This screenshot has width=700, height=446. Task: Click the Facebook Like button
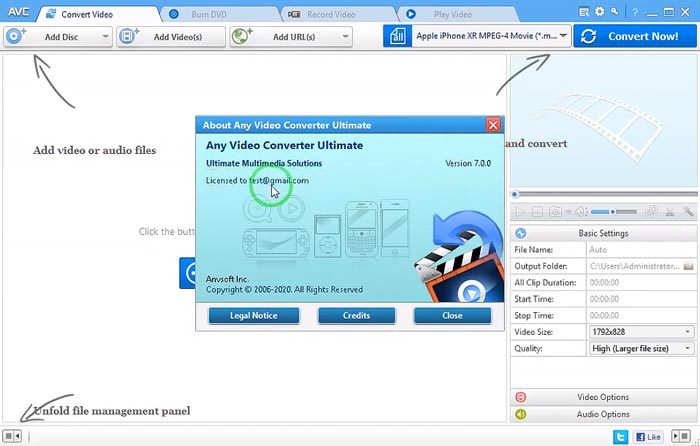pos(648,437)
